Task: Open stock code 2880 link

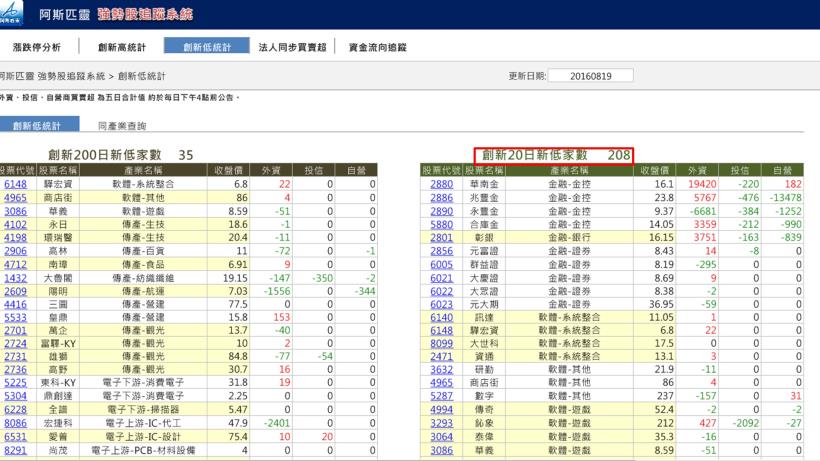Action: 441,184
